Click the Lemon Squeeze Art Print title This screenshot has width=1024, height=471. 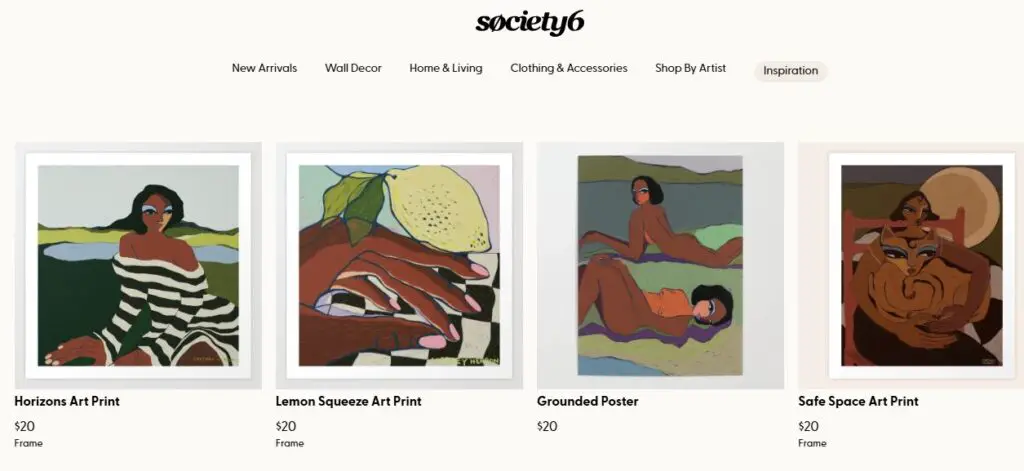click(349, 401)
